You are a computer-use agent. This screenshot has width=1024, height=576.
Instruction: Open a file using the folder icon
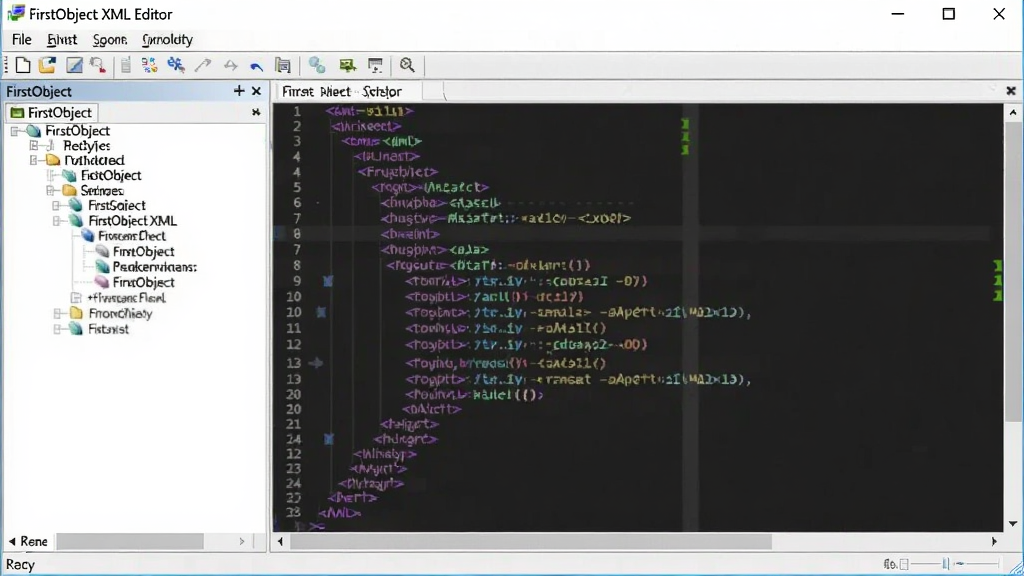47,65
